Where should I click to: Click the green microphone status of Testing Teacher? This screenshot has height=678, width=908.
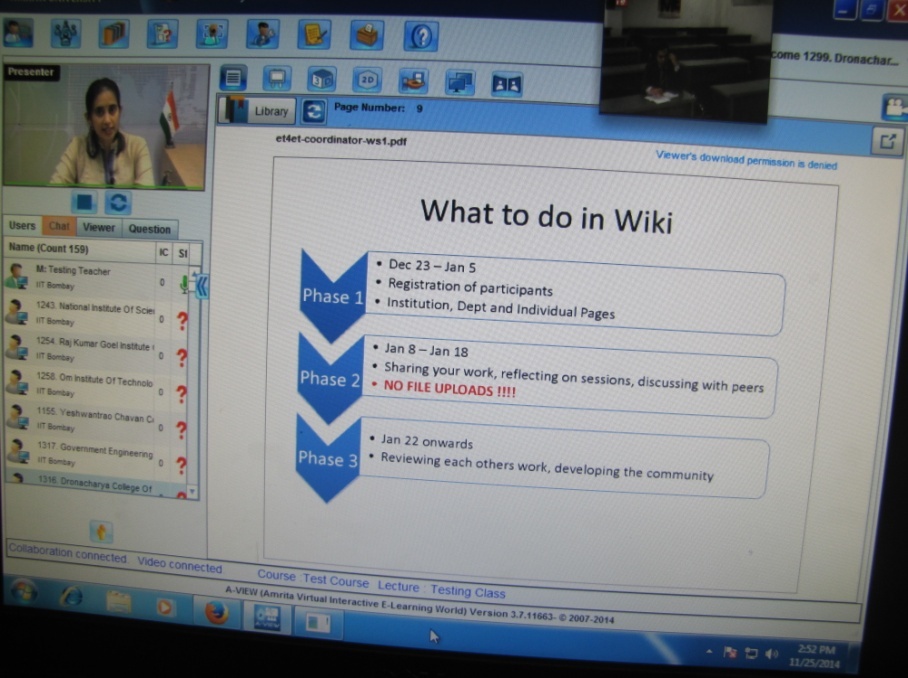click(184, 284)
